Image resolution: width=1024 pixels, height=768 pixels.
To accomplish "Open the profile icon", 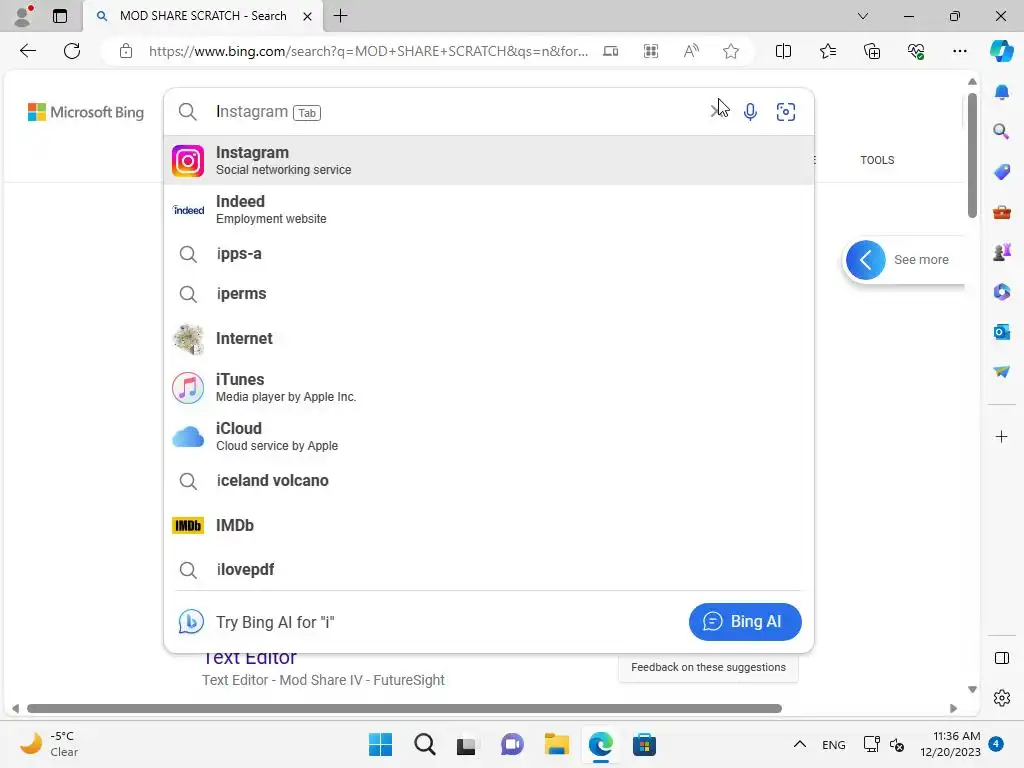I will [23, 16].
